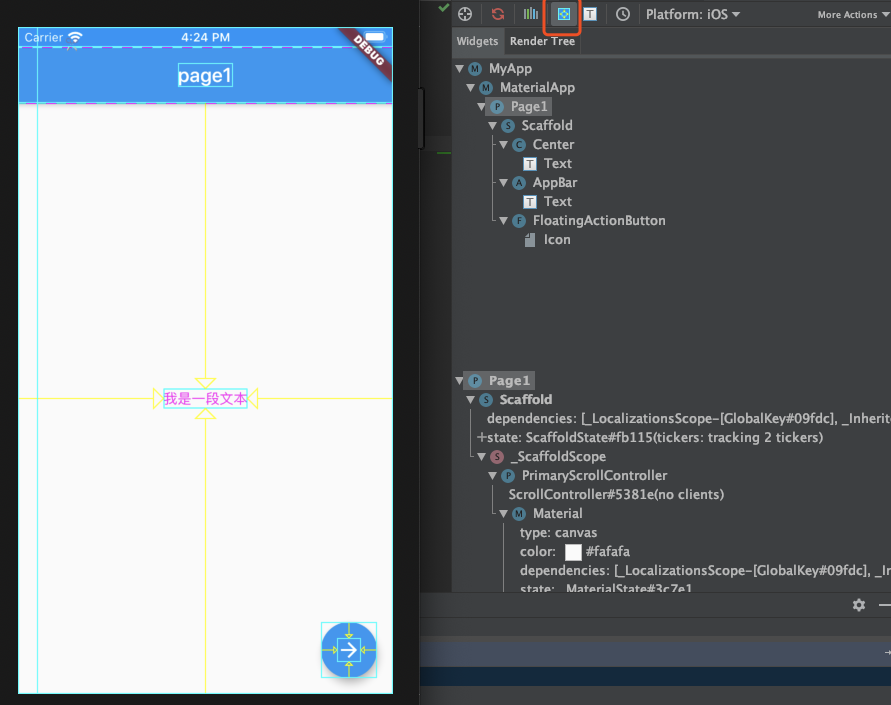Toggle the slow animations clock icon
Image resolution: width=891 pixels, height=705 pixels.
tap(623, 14)
